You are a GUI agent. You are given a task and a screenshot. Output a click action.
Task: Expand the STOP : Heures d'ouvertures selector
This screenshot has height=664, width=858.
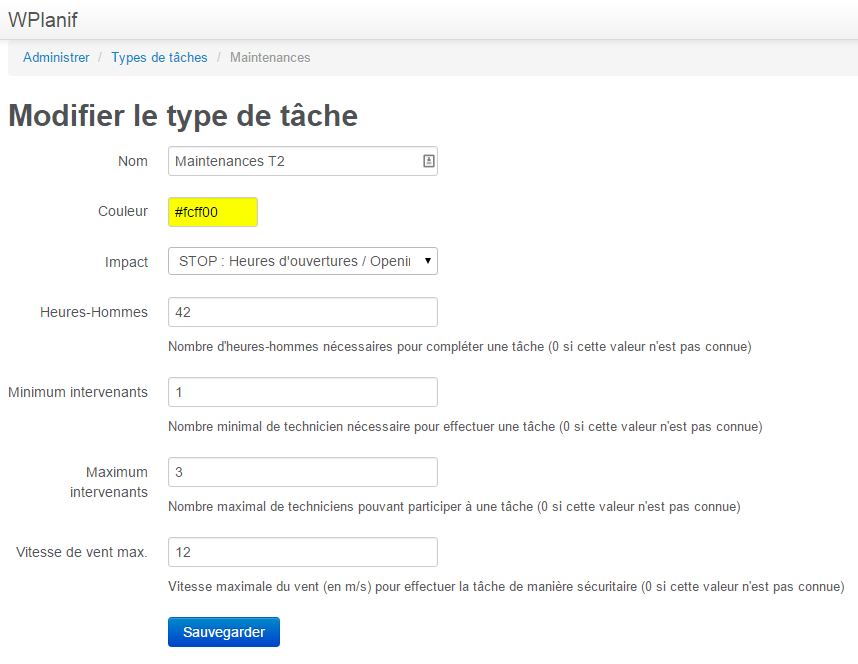click(302, 261)
